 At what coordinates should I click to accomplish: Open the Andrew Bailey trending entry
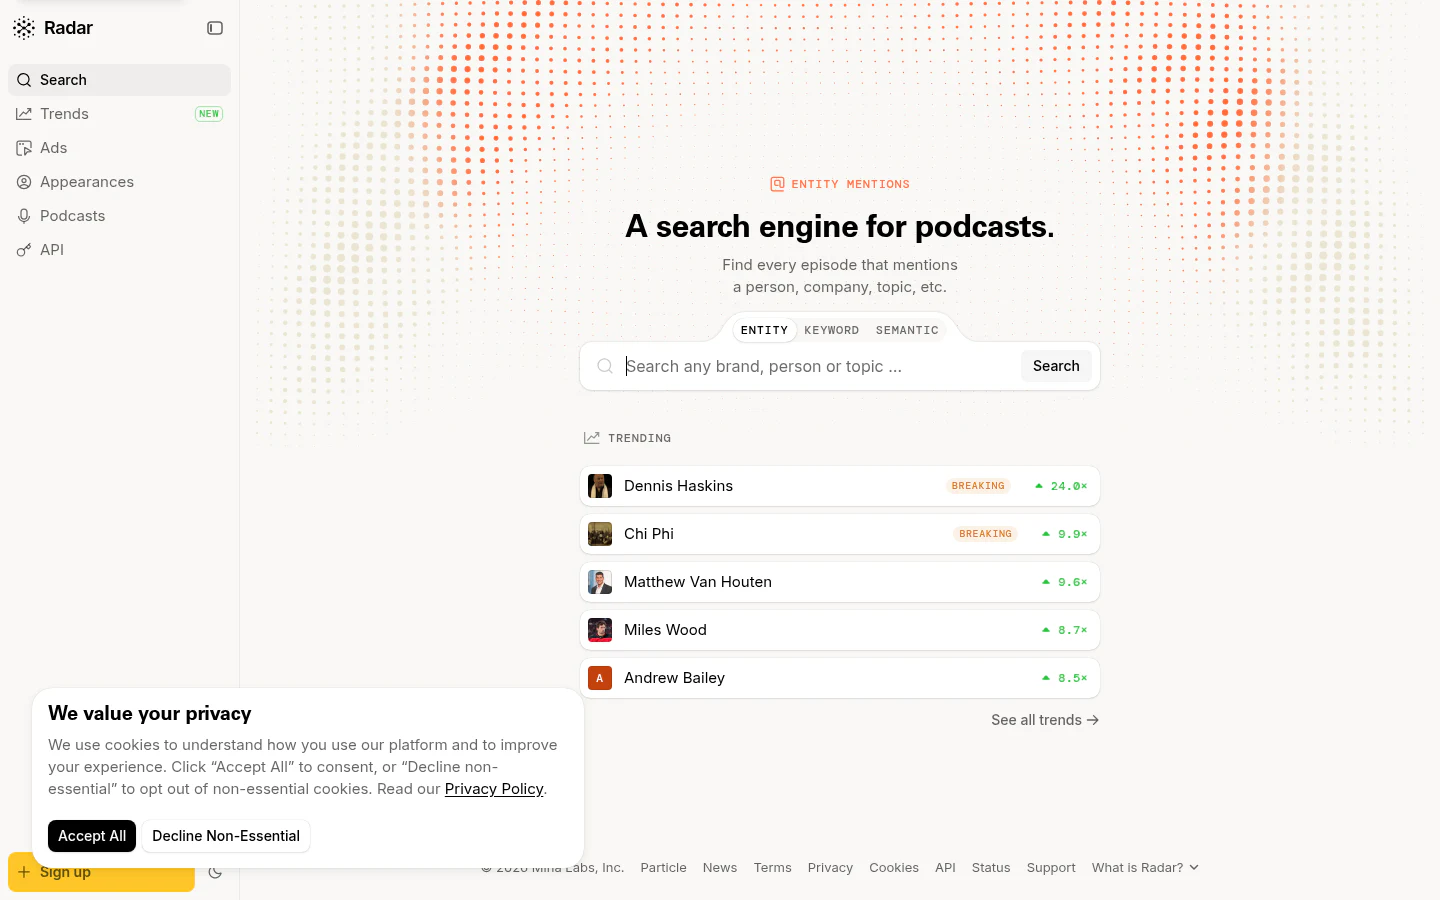pos(840,678)
